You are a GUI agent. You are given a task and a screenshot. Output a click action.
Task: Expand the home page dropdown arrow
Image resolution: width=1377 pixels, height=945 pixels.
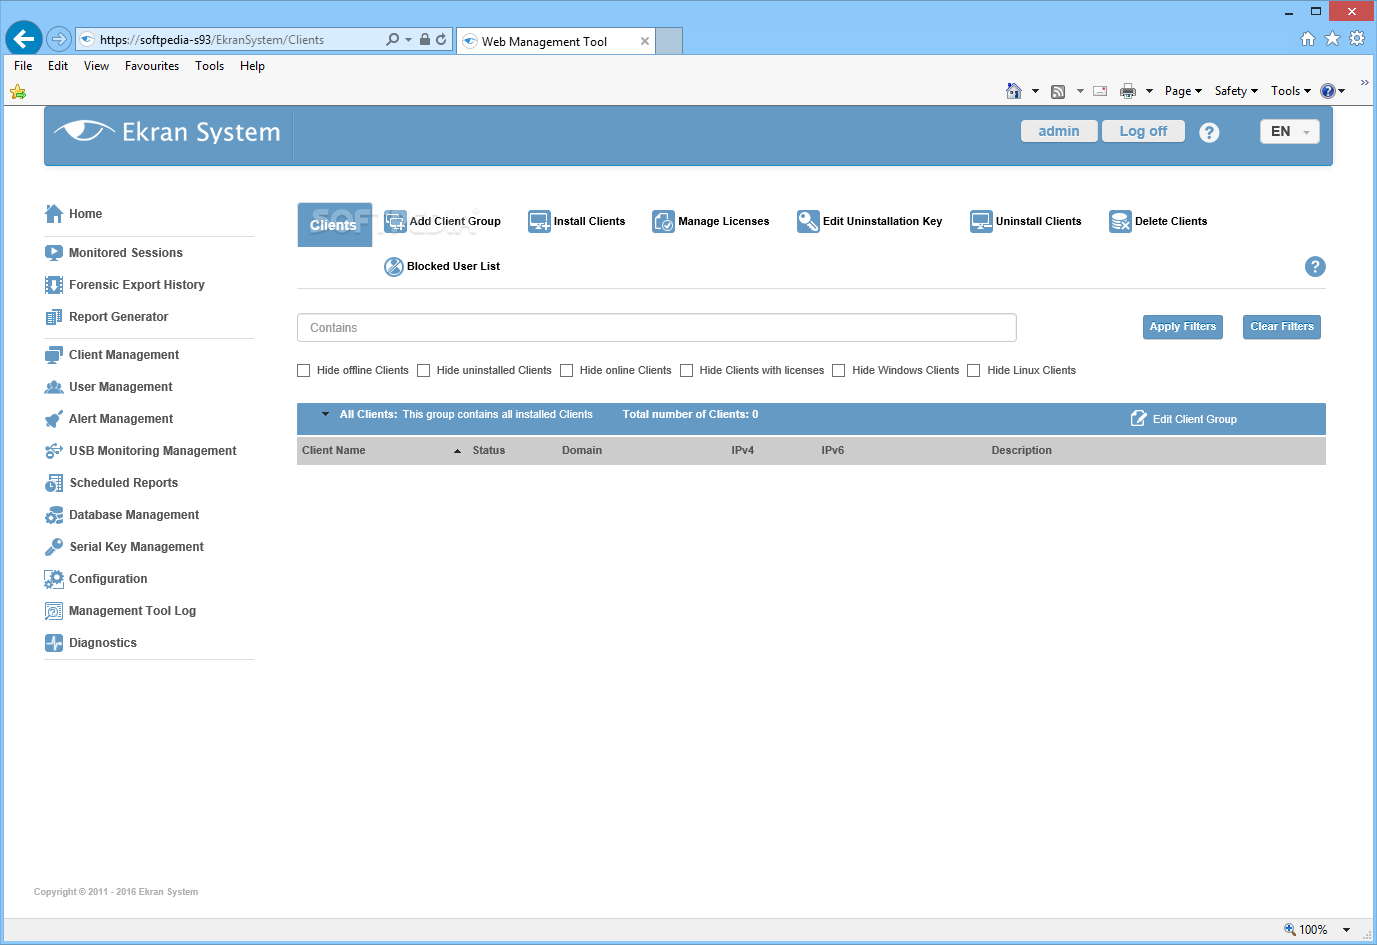[1035, 91]
